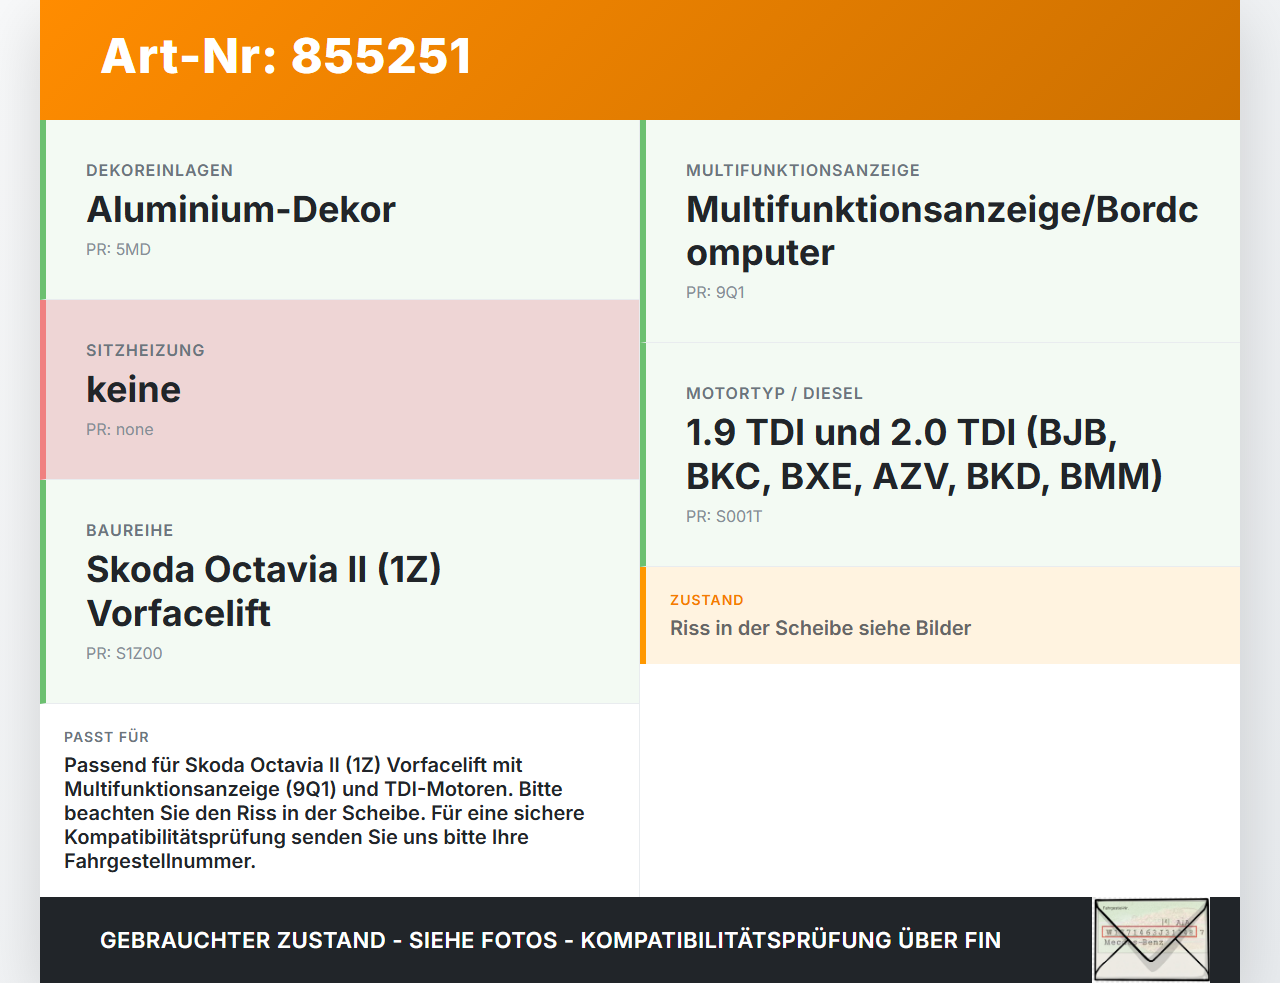Select the Zustand notice box
Image resolution: width=1280 pixels, height=983 pixels.
pyautogui.click(x=940, y=616)
